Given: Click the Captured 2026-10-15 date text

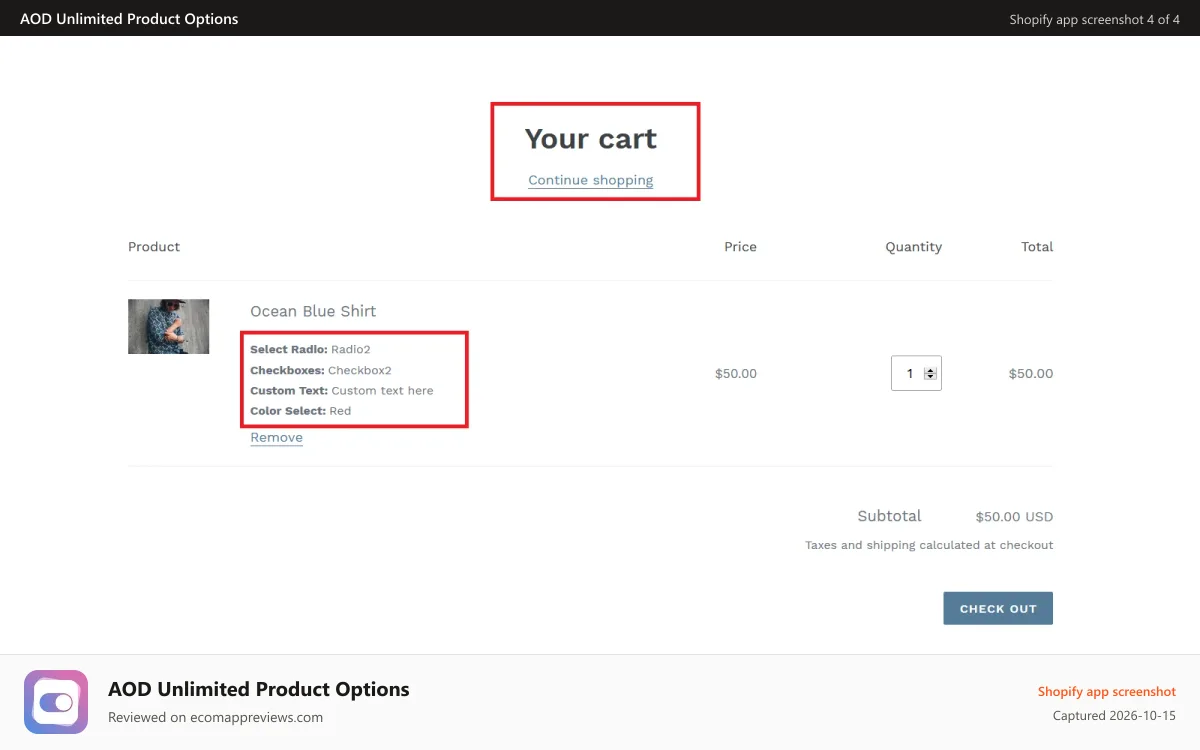Looking at the screenshot, I should click(x=1114, y=715).
